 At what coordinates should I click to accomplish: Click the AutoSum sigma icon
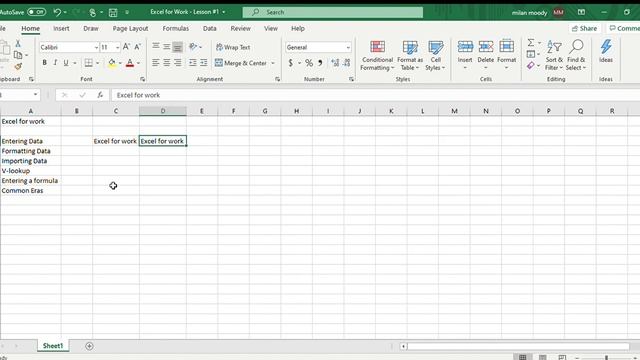coord(530,43)
